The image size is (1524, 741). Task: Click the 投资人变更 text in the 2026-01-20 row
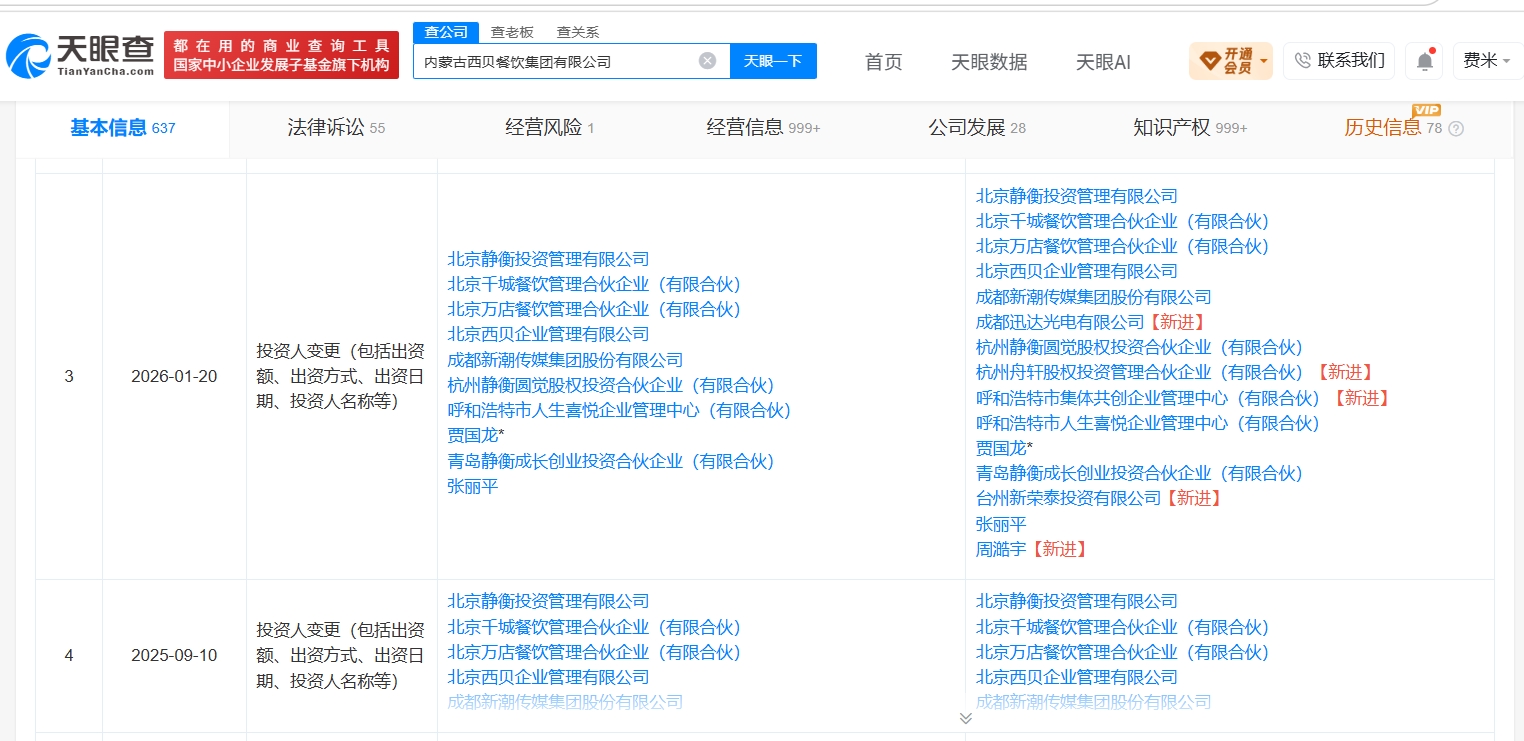[341, 377]
